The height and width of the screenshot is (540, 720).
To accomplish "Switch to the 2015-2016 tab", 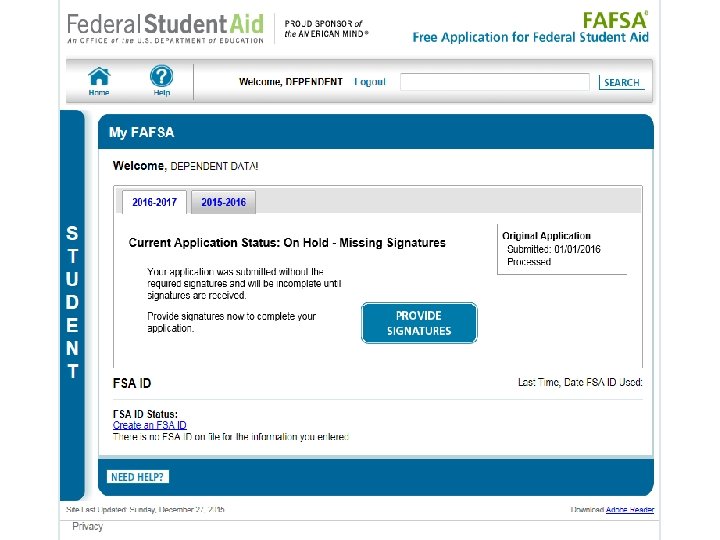I will 223,202.
